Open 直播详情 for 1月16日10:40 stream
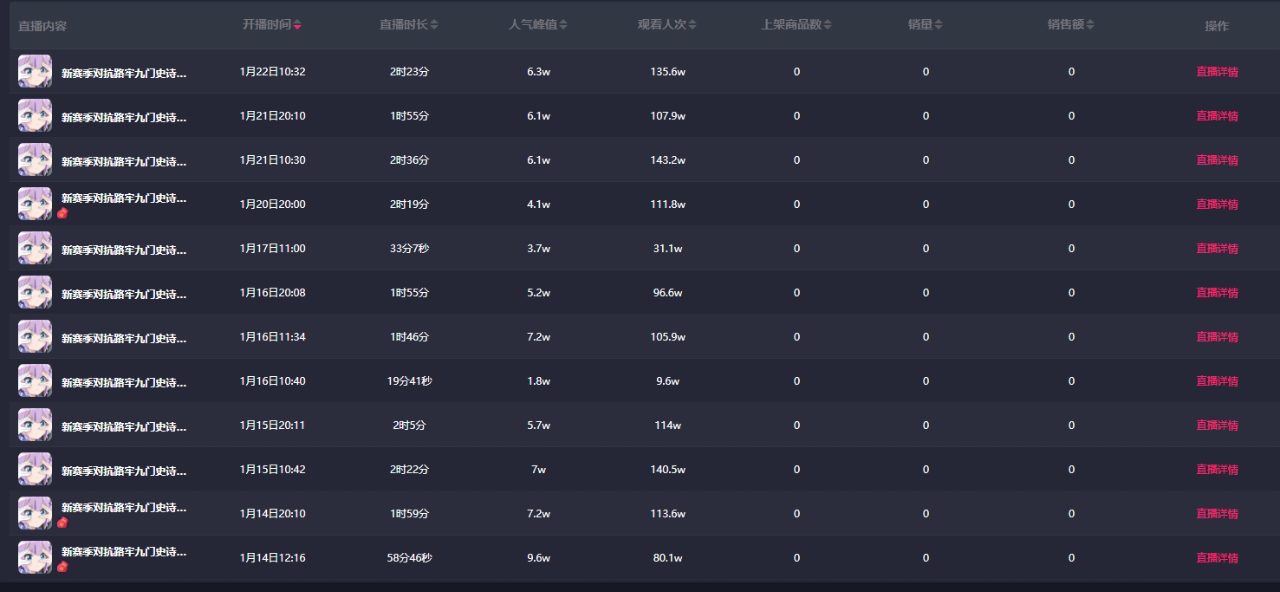The image size is (1280, 592). (x=1217, y=381)
